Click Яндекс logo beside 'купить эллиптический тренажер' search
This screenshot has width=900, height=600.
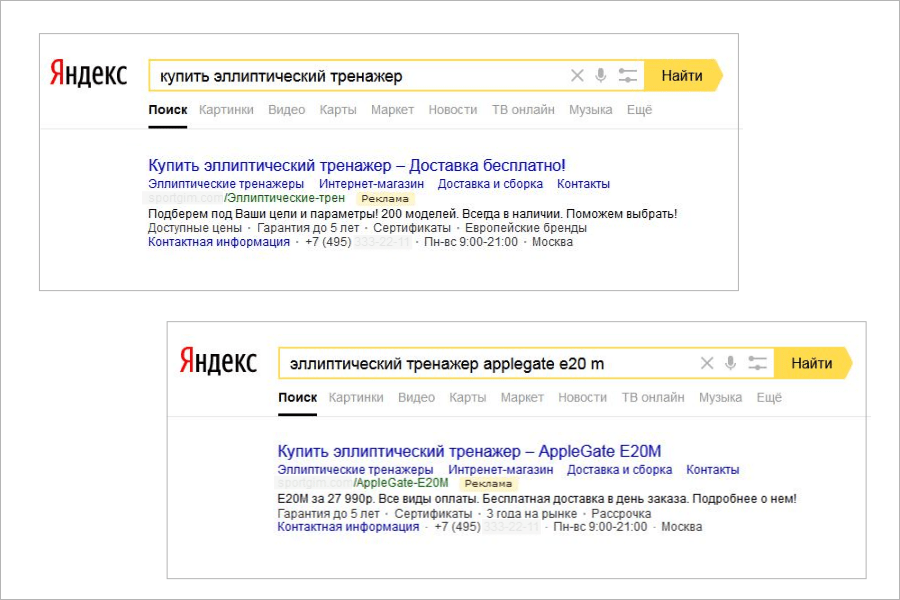click(88, 73)
